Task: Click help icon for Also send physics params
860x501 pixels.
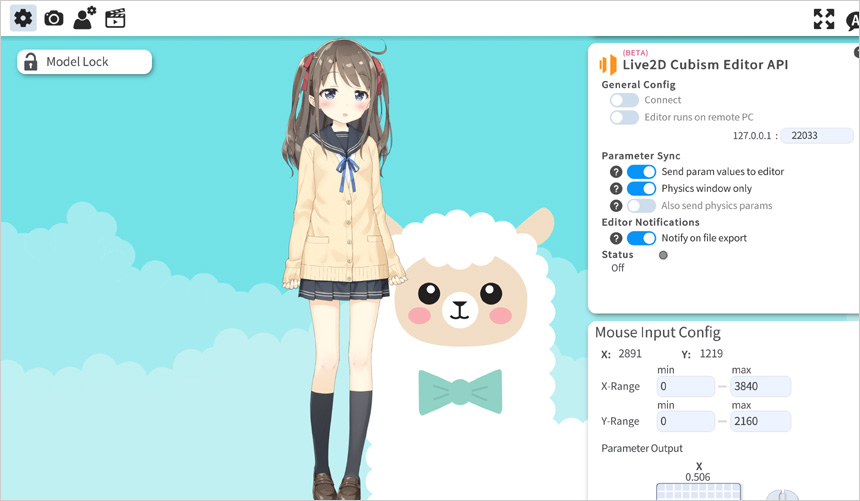Action: tap(616, 206)
